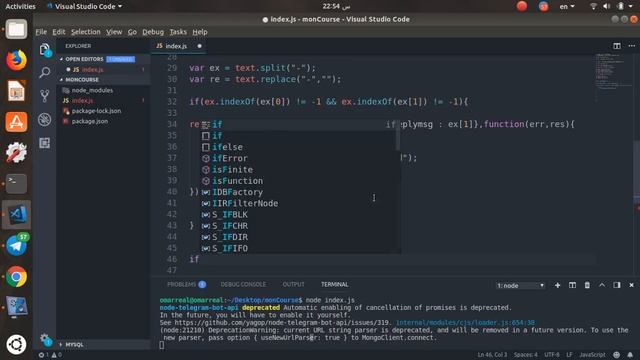Open the View menu

(114, 32)
